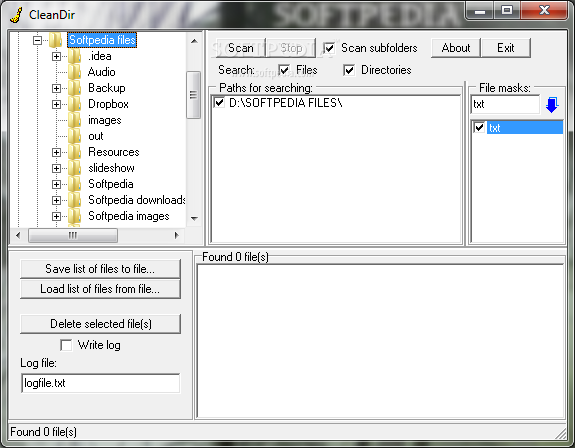Collapse the Softpedia files tree node
Screen dimensions: 575x448
click(37, 40)
